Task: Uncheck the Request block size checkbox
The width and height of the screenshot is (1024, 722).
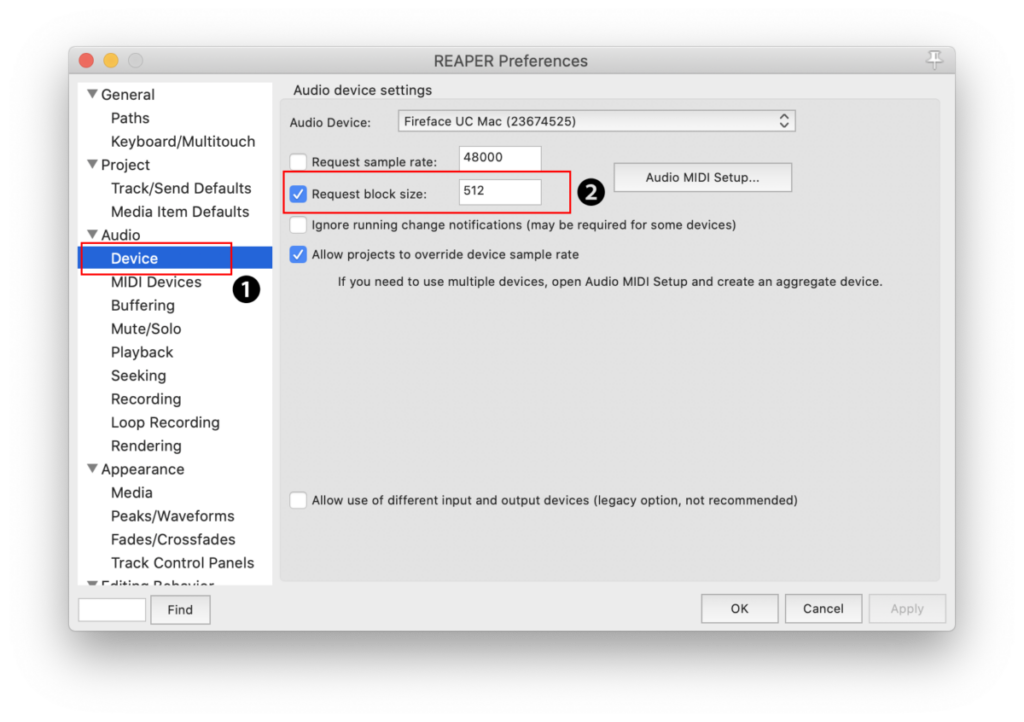Action: click(298, 194)
